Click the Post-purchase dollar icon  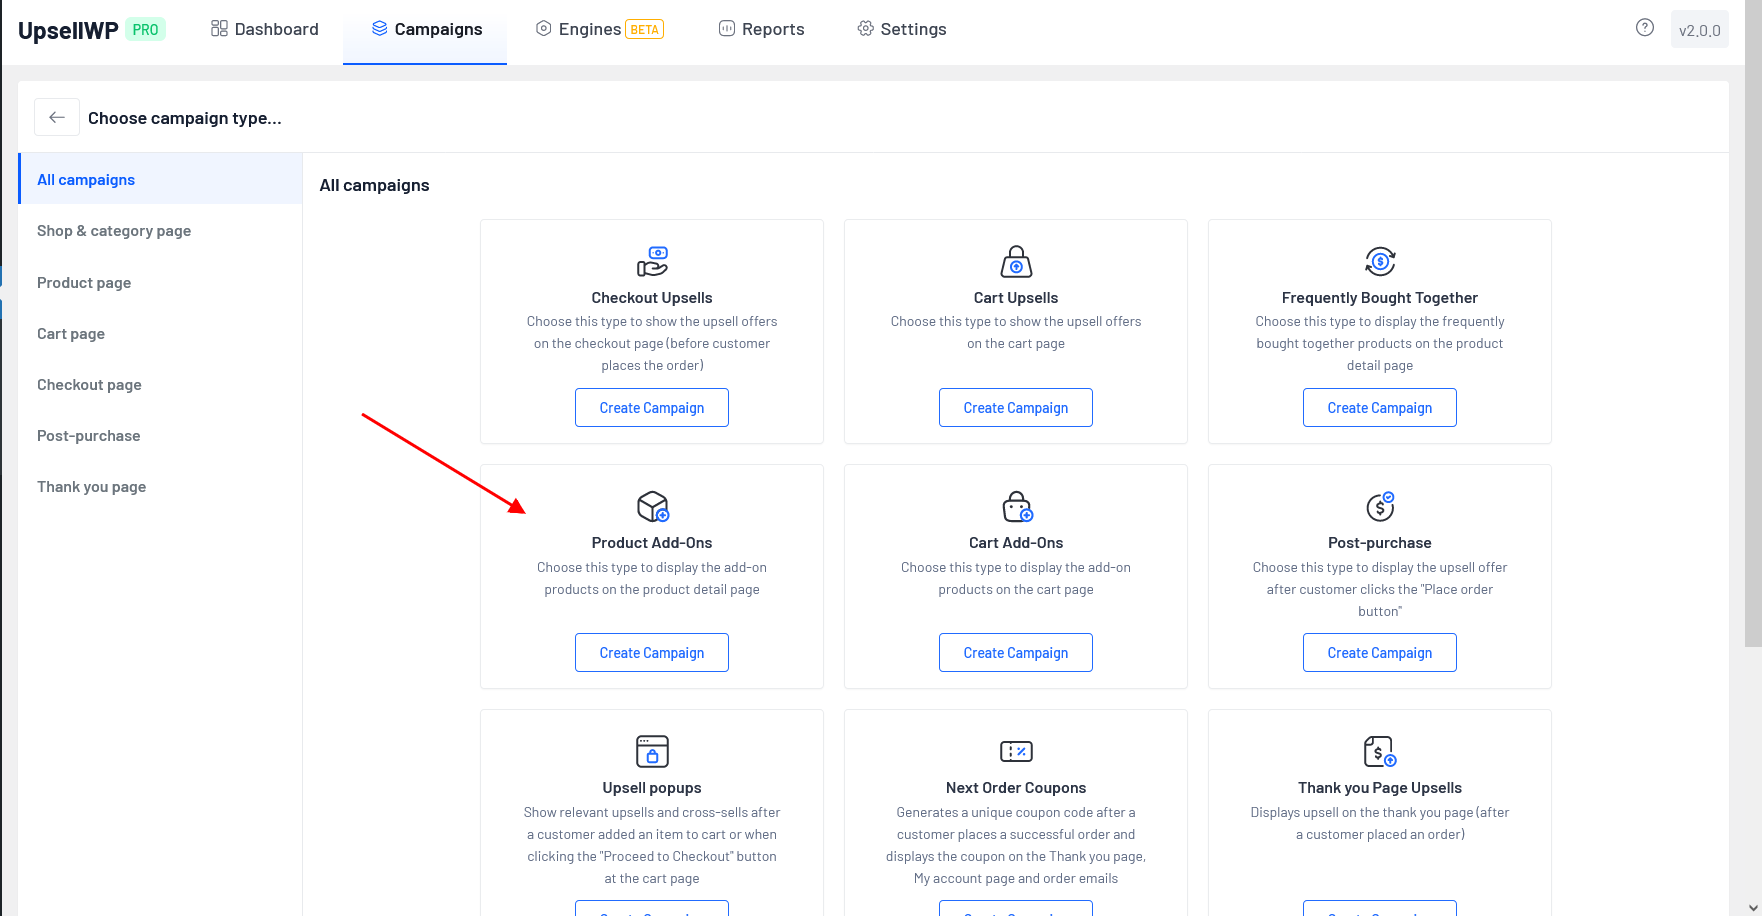tap(1380, 506)
